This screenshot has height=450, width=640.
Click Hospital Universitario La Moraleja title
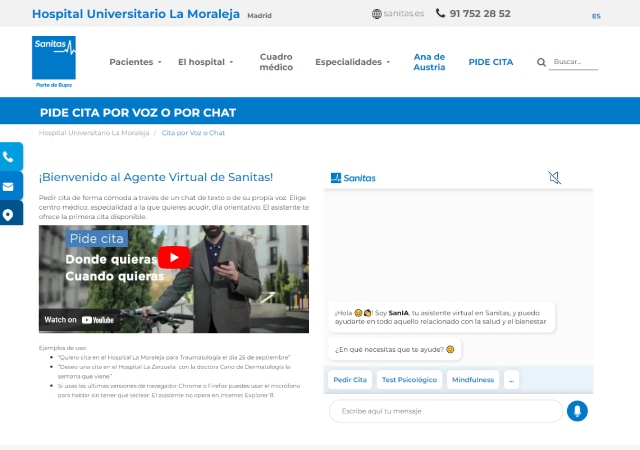point(136,14)
